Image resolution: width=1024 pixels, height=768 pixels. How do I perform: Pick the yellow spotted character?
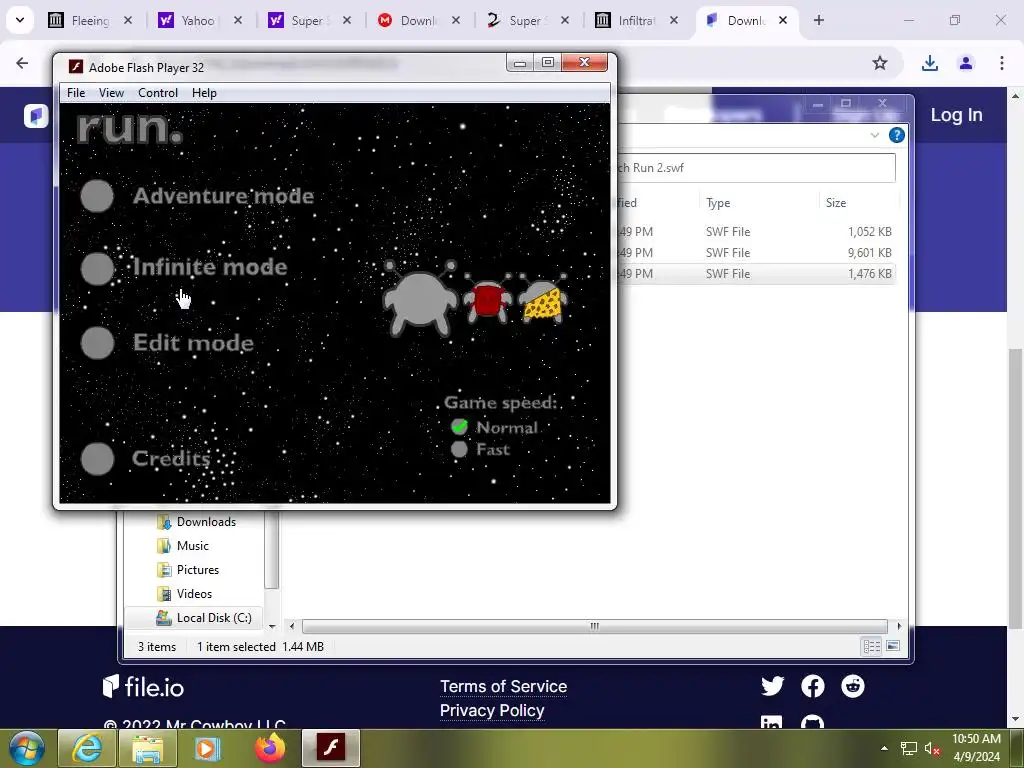pyautogui.click(x=543, y=299)
